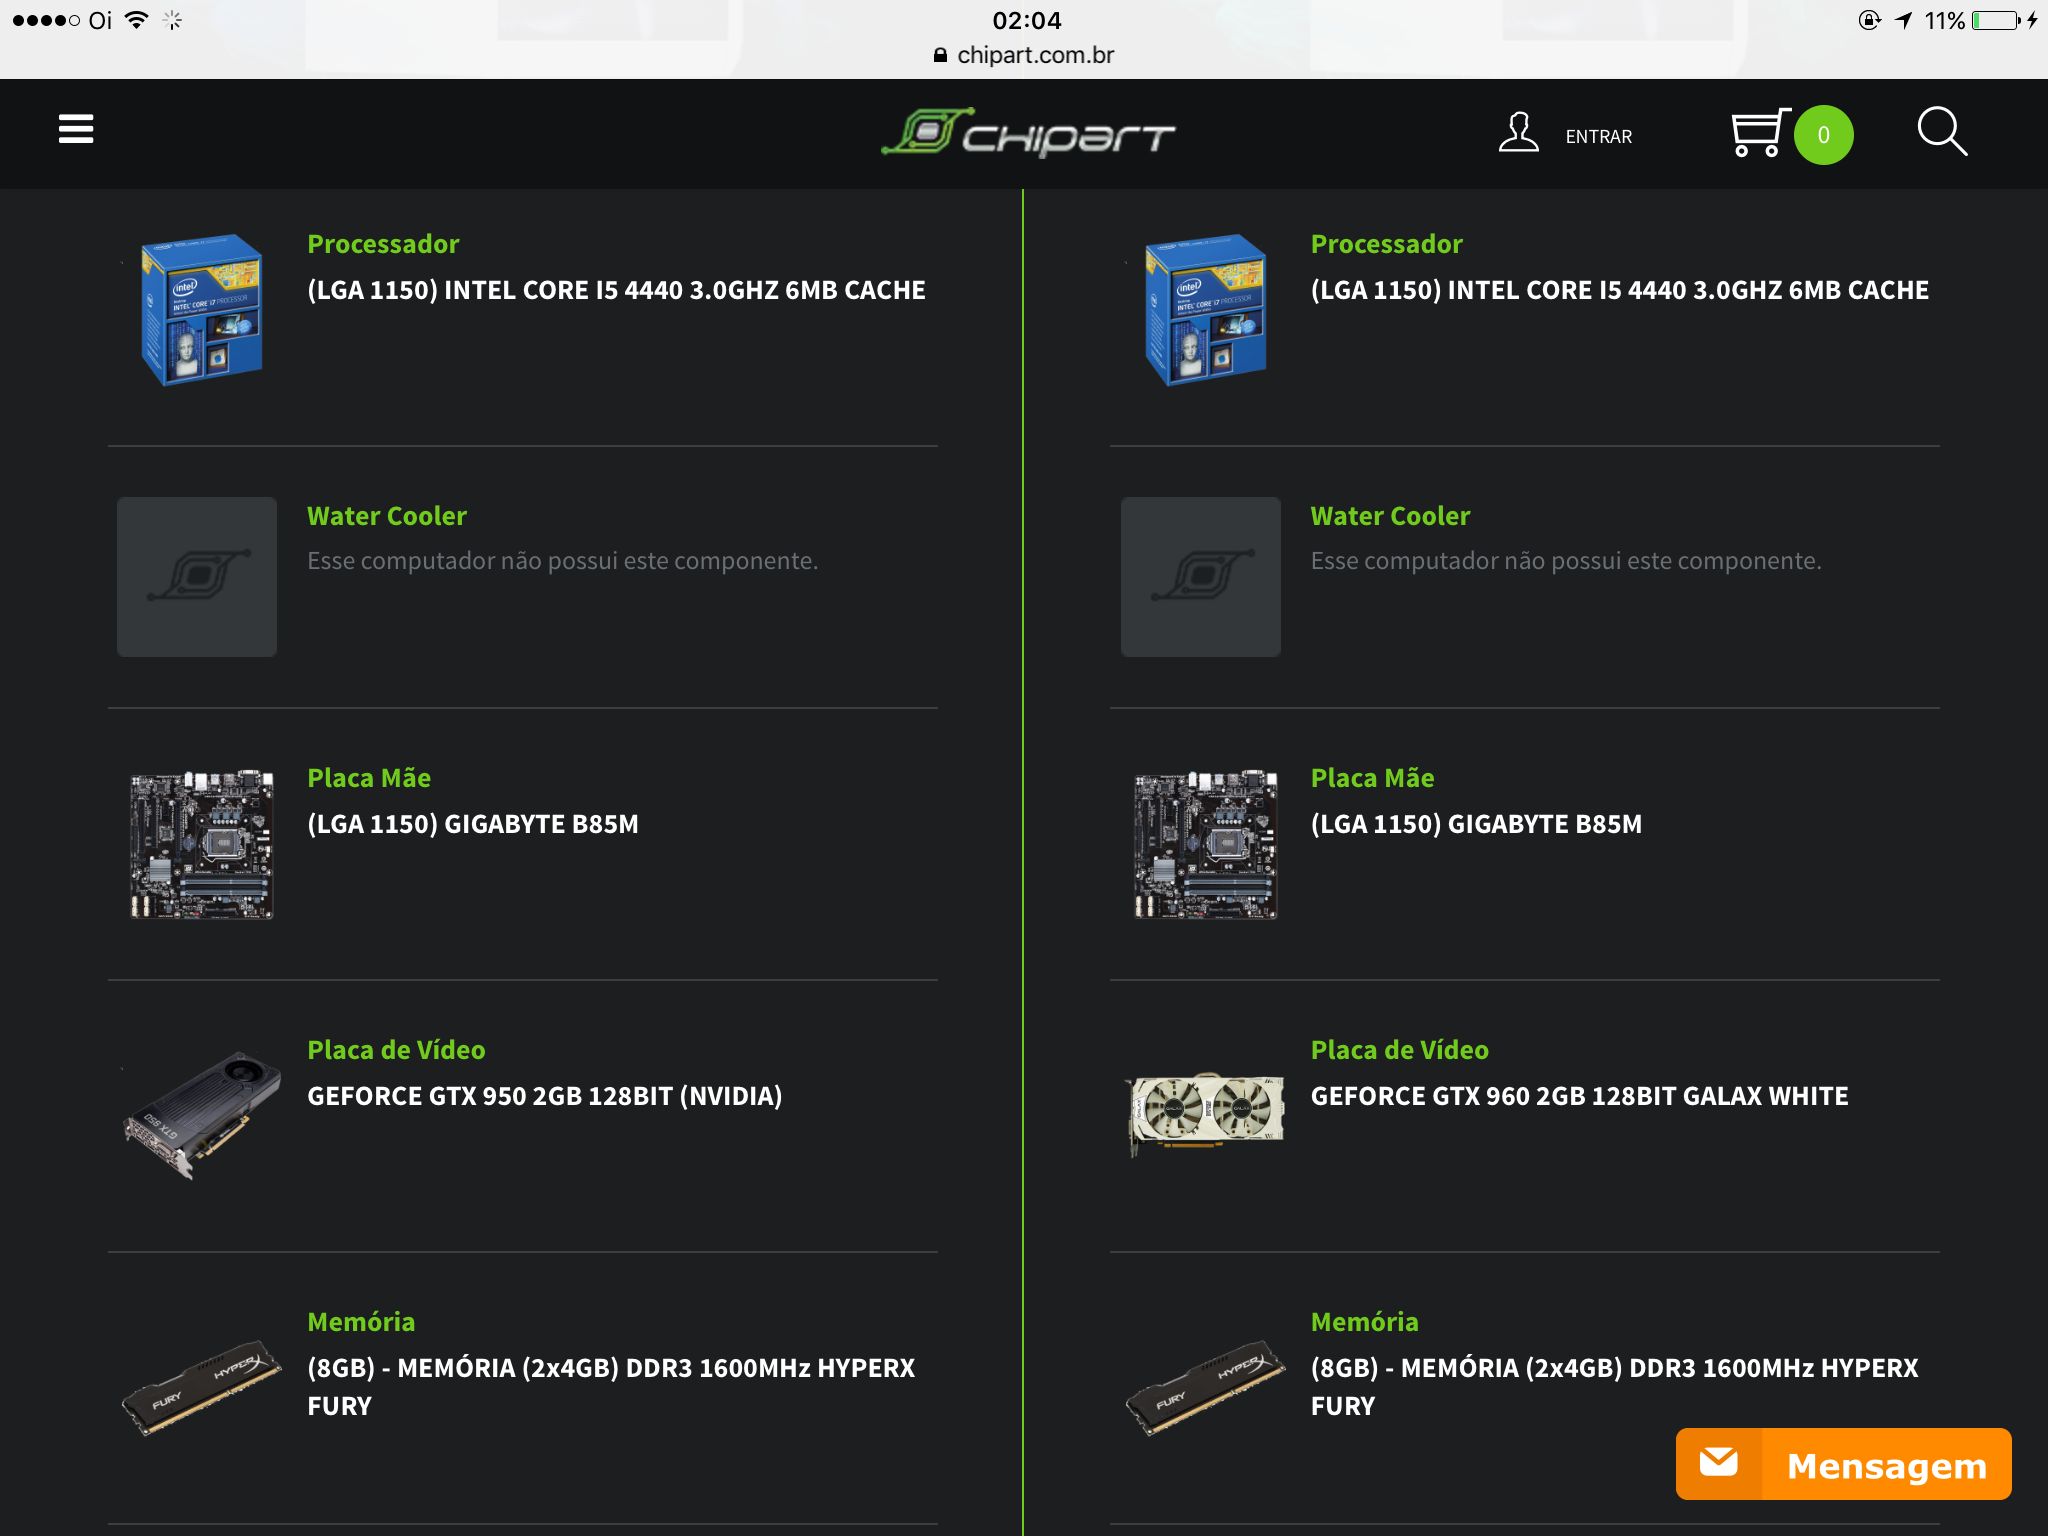The width and height of the screenshot is (2048, 1536).
Task: Open the hamburger menu
Action: [x=76, y=129]
